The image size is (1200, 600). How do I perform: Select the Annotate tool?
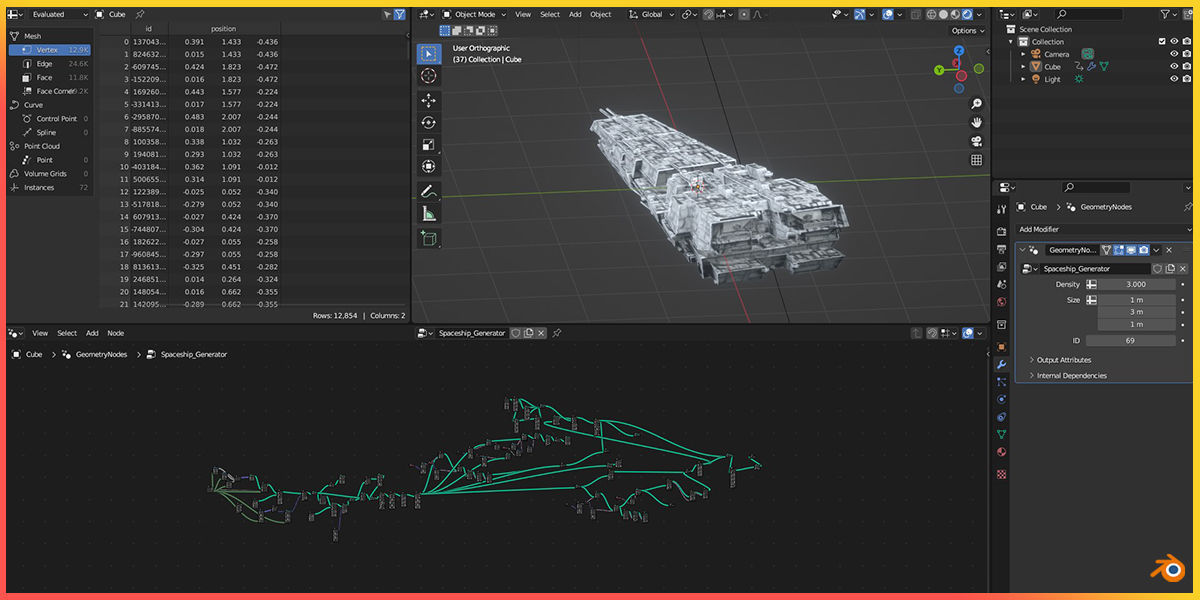pos(428,190)
